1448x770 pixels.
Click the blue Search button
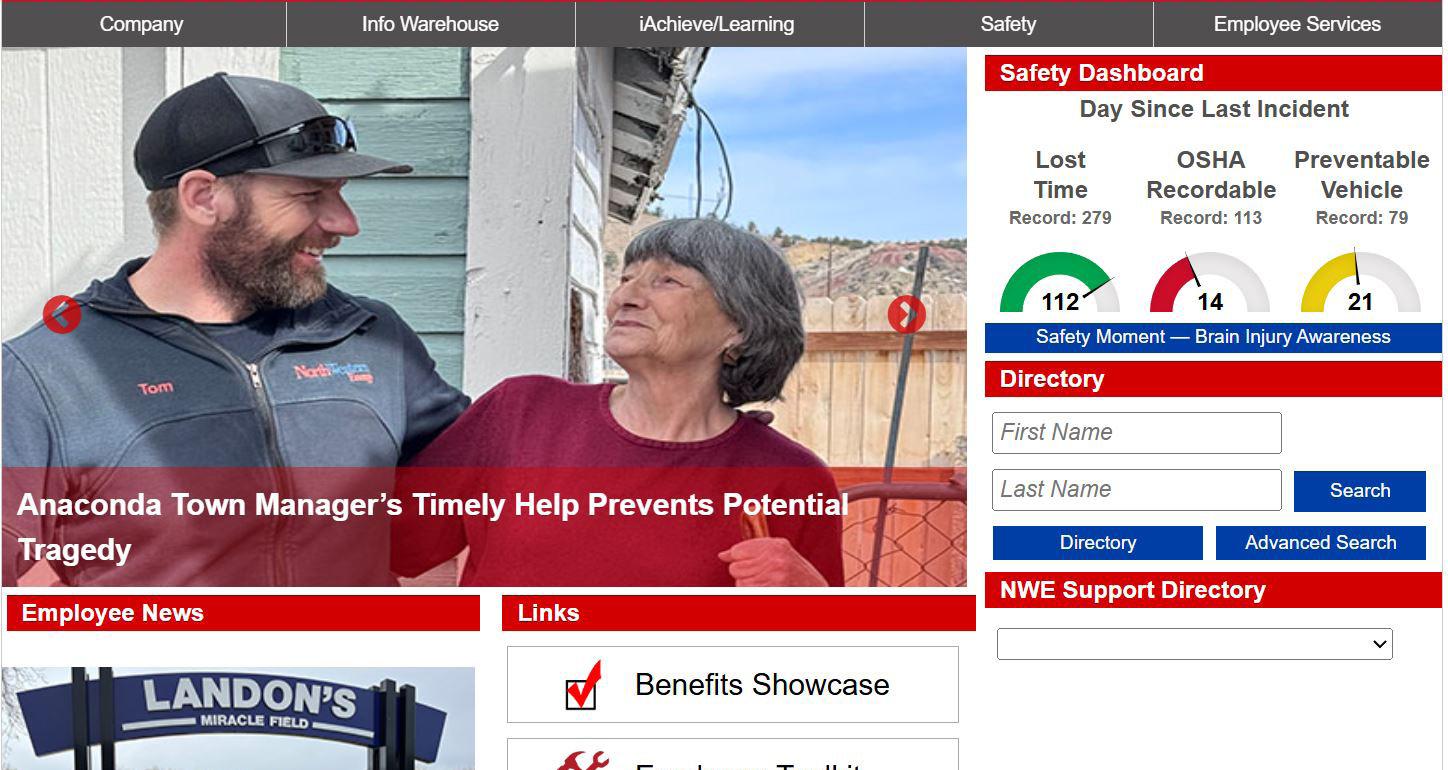click(x=1360, y=491)
